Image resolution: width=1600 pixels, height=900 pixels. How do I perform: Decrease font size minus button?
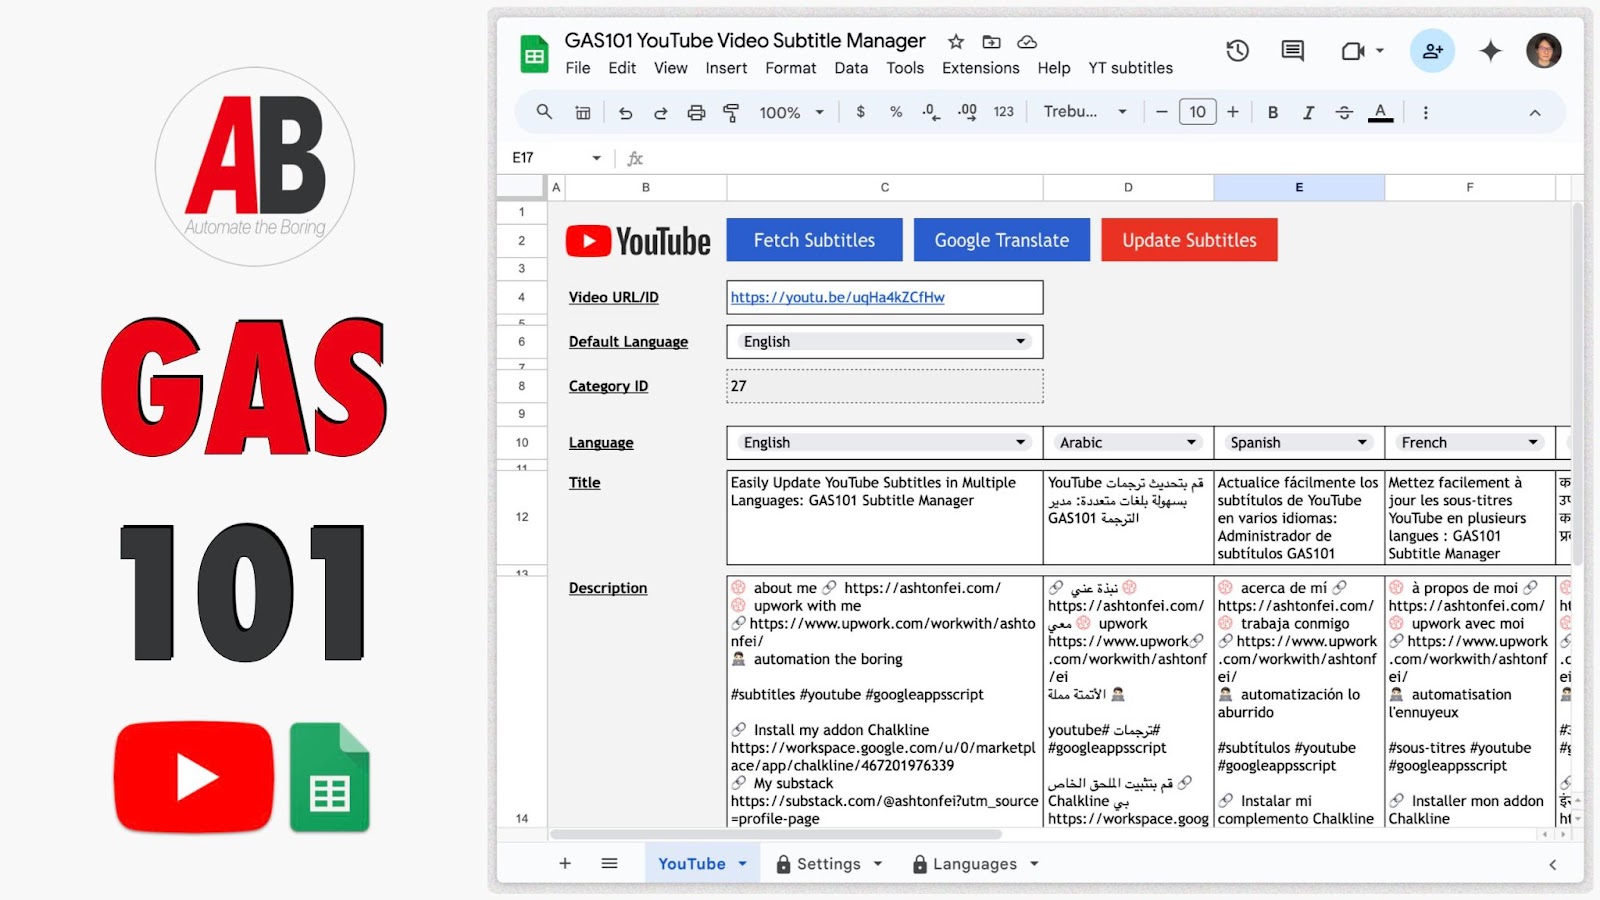(1161, 112)
